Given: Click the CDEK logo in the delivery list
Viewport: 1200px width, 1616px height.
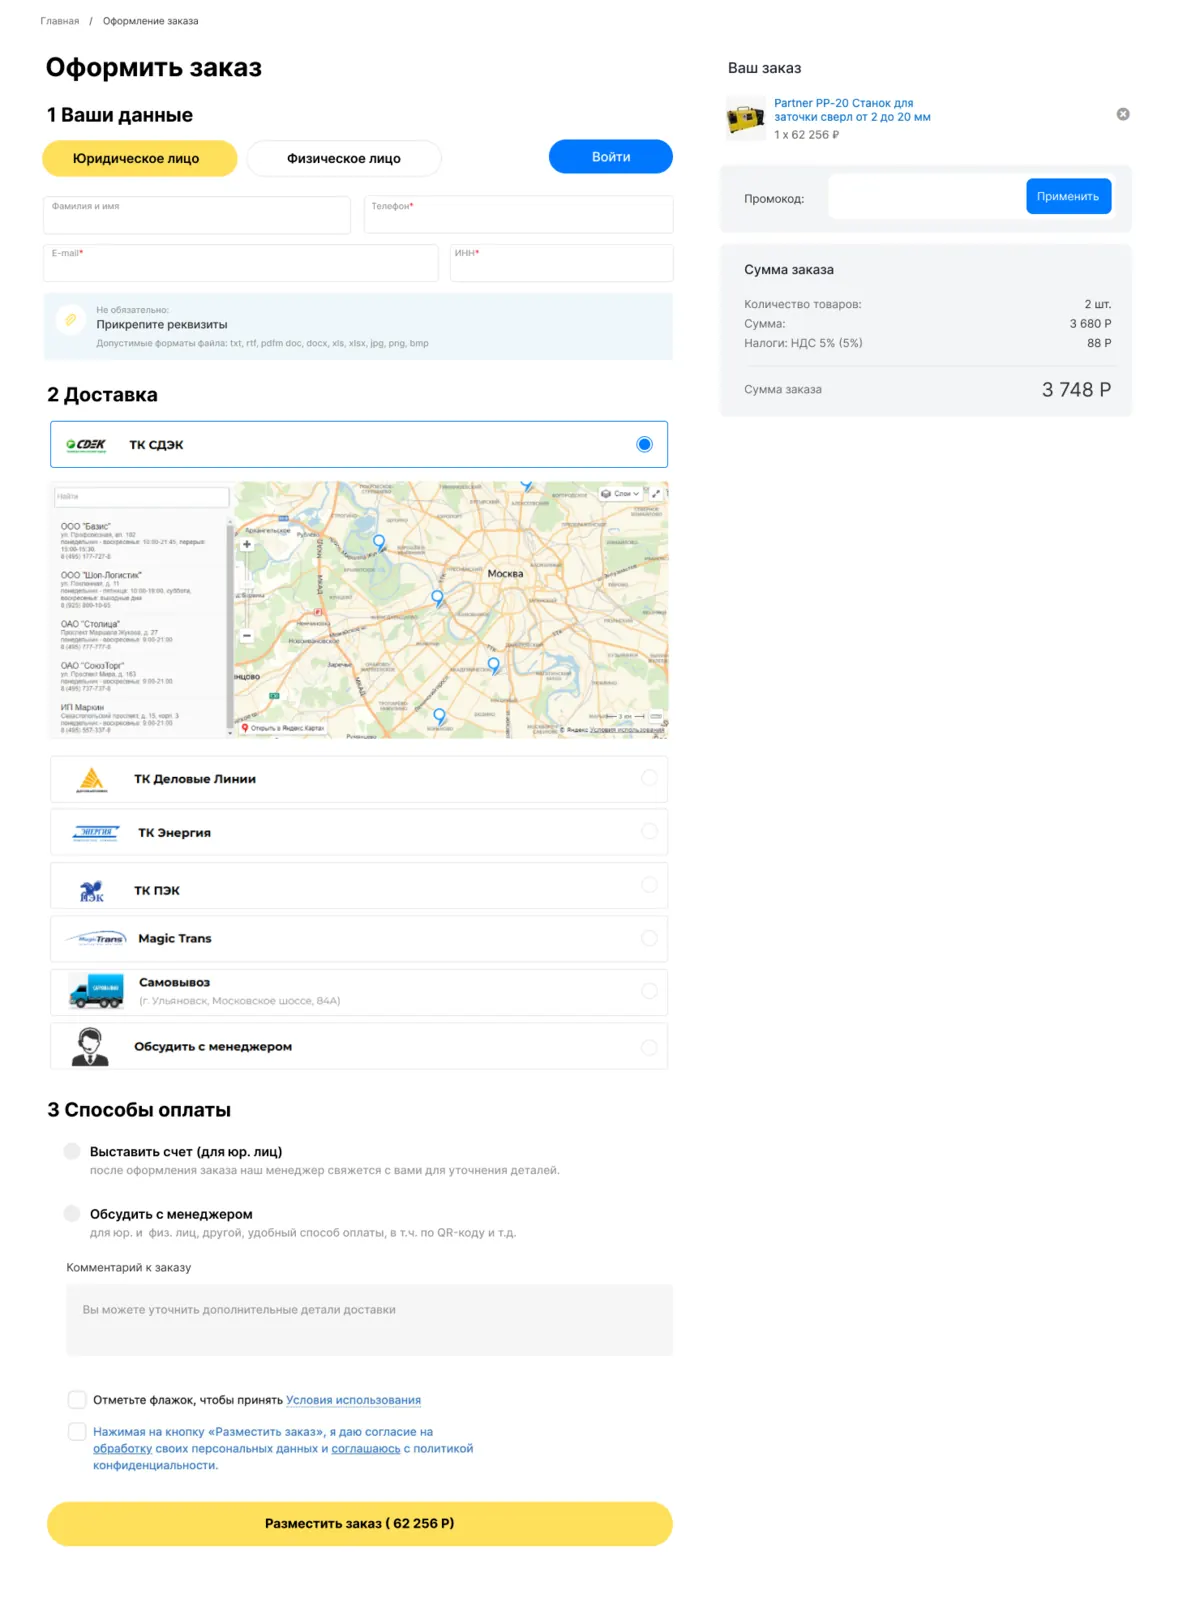Looking at the screenshot, I should (x=86, y=445).
